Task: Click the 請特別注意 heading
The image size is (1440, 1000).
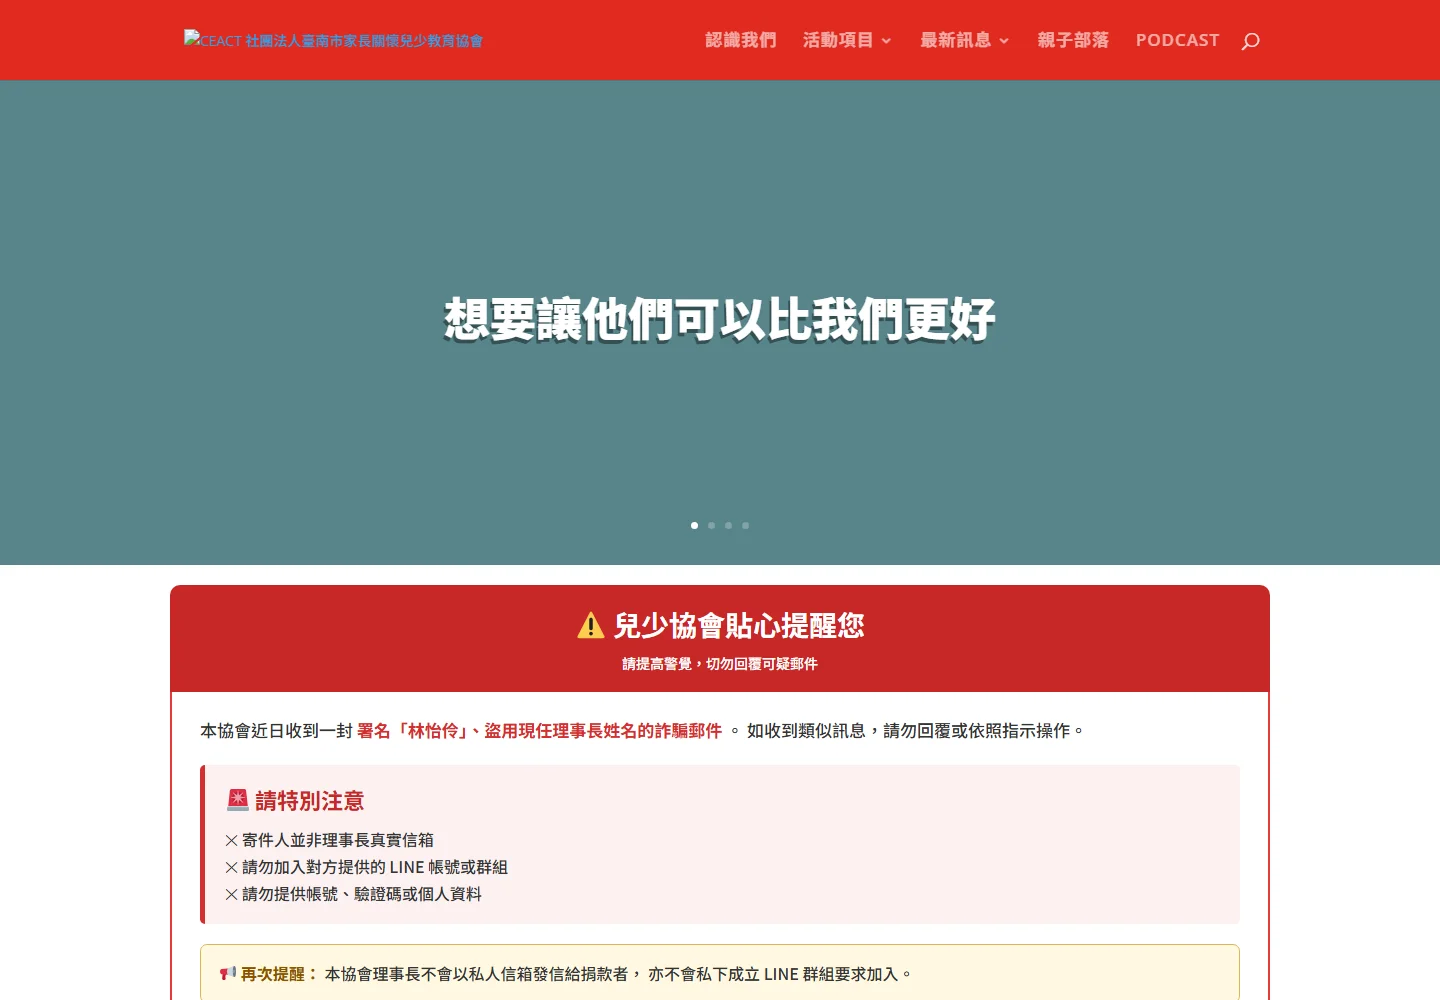Action: pos(310,801)
